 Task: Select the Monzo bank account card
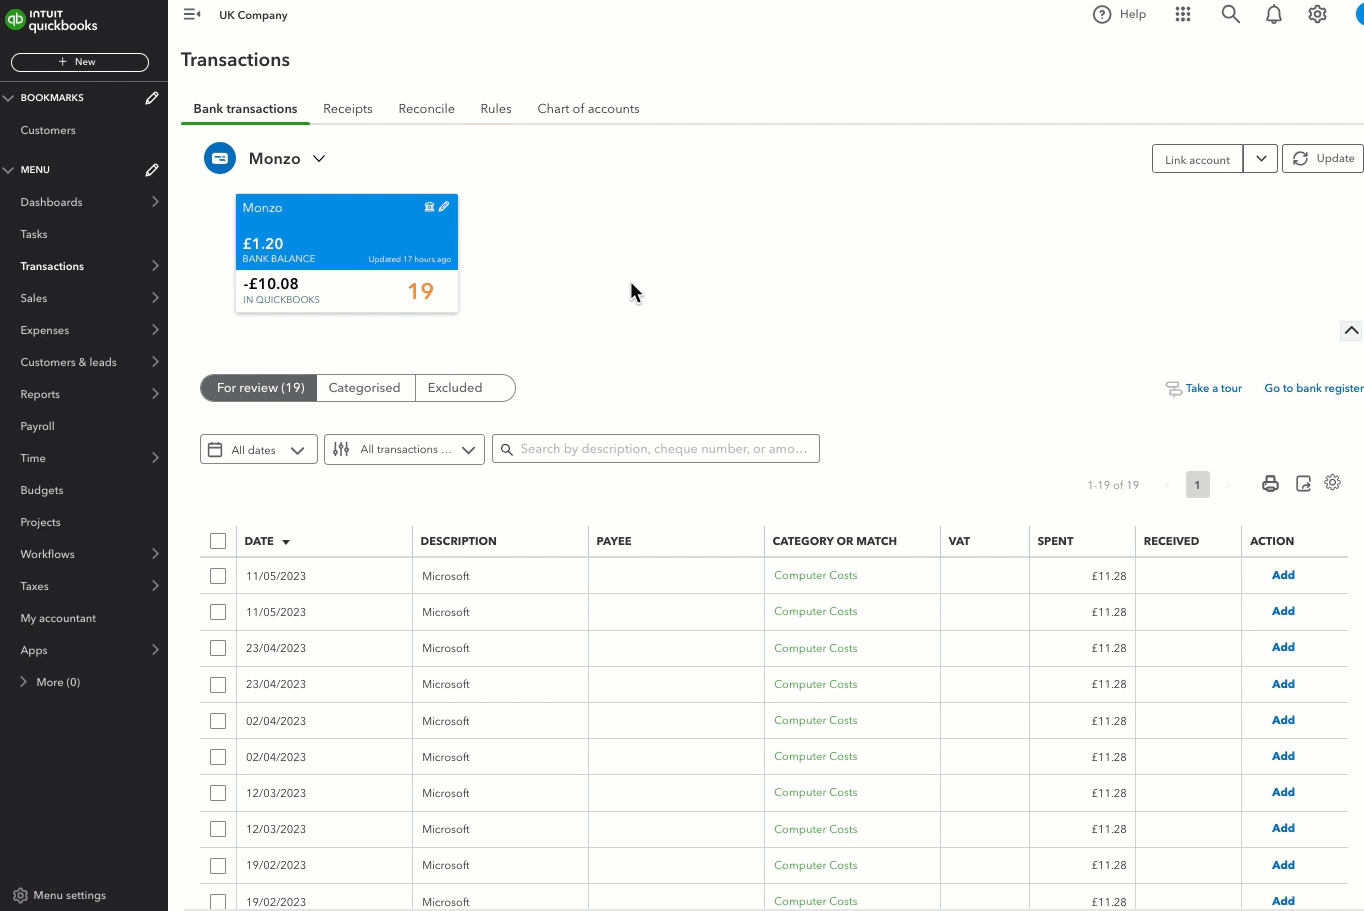point(347,253)
